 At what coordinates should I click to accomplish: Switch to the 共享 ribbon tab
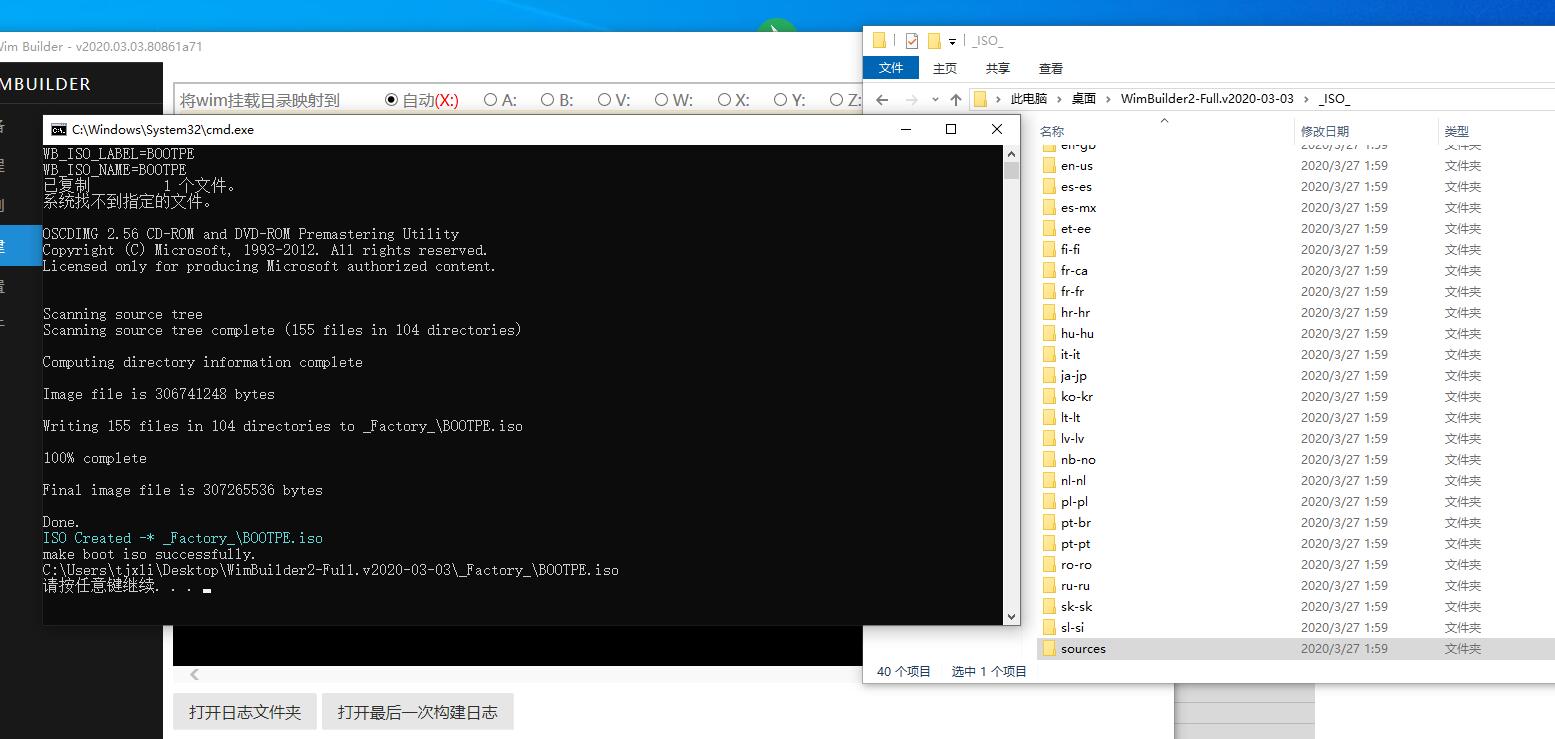coord(998,68)
